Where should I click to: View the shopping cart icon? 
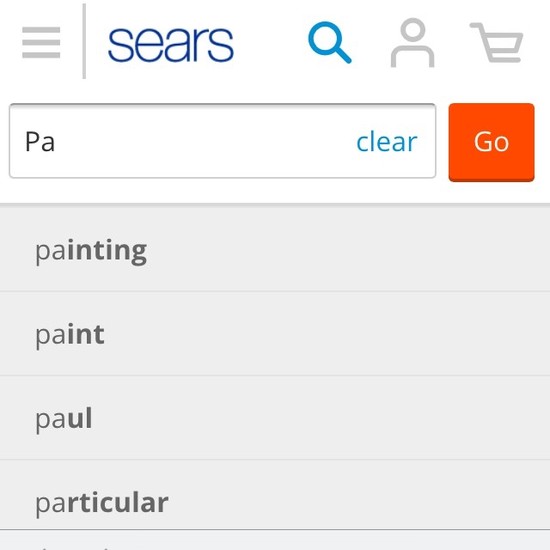[496, 42]
